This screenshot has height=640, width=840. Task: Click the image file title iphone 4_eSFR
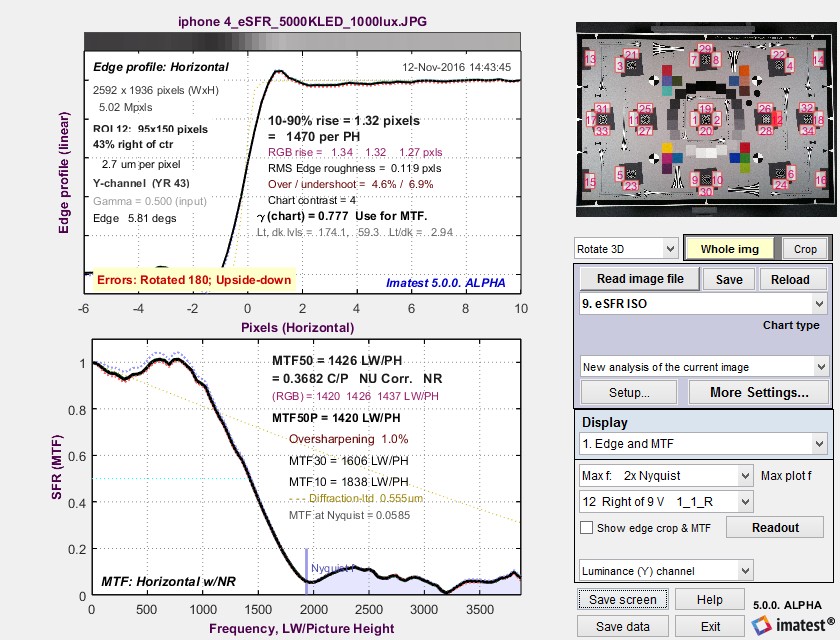(302, 21)
